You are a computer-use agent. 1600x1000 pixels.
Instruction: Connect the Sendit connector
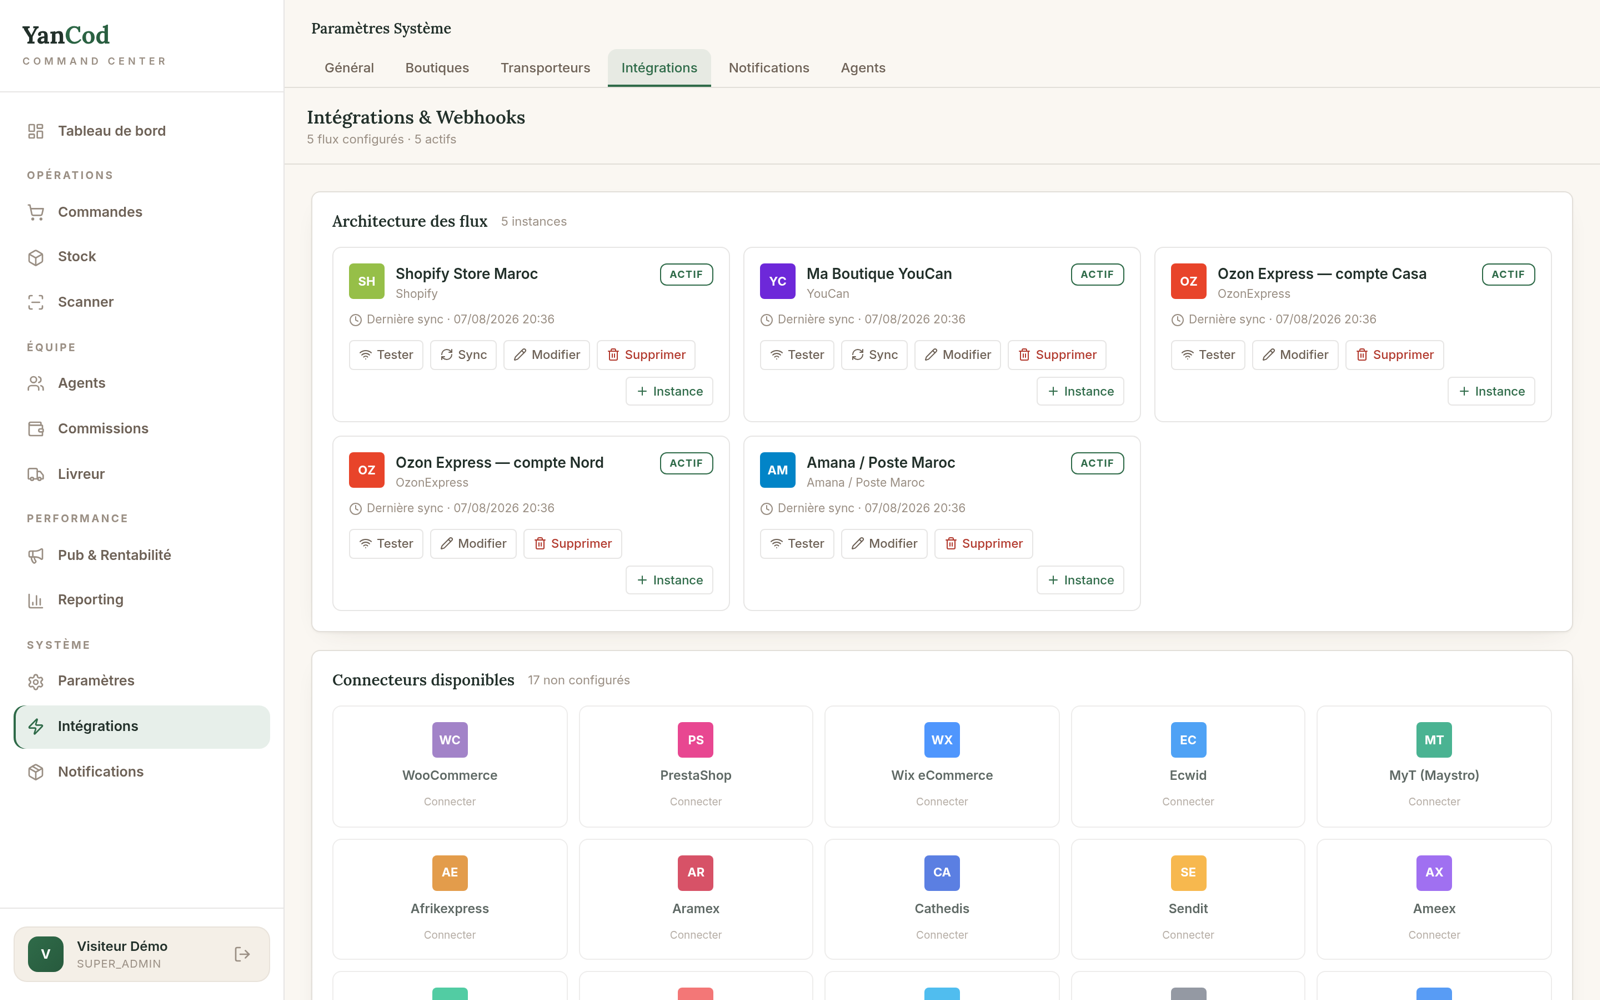pyautogui.click(x=1188, y=935)
